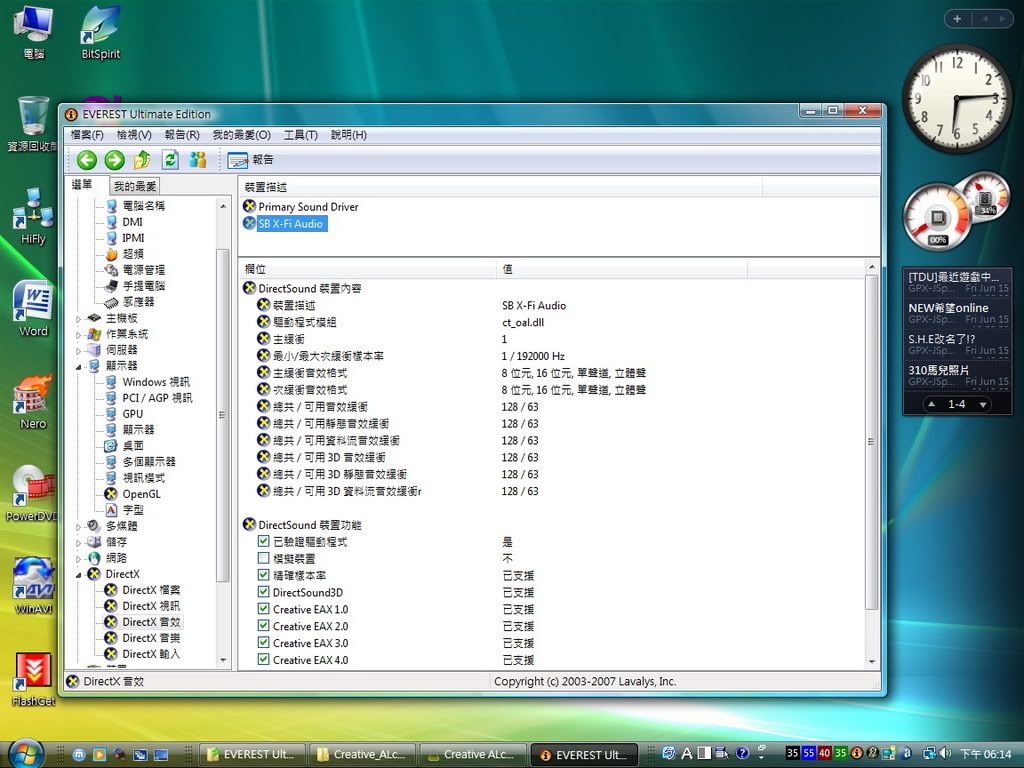The image size is (1024, 768).
Task: Switch to the 我的最愛 tab
Action: click(x=135, y=186)
